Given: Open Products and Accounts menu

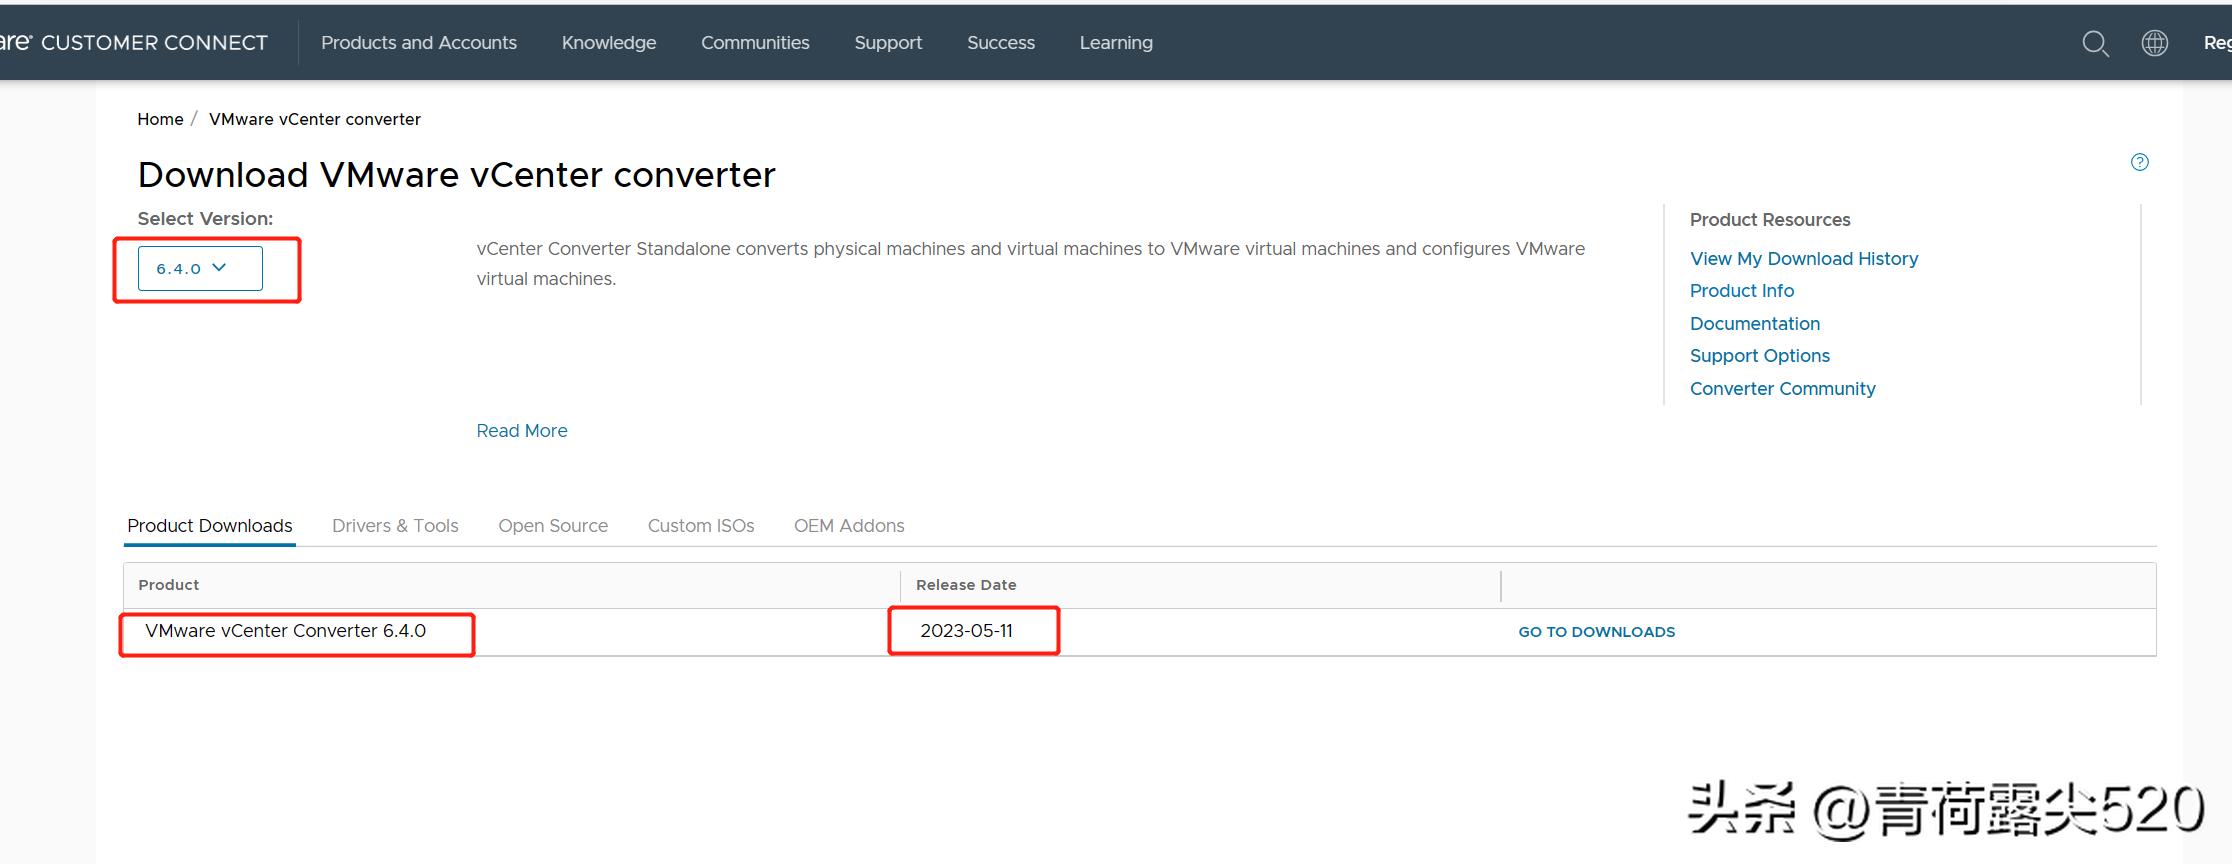Looking at the screenshot, I should [419, 43].
